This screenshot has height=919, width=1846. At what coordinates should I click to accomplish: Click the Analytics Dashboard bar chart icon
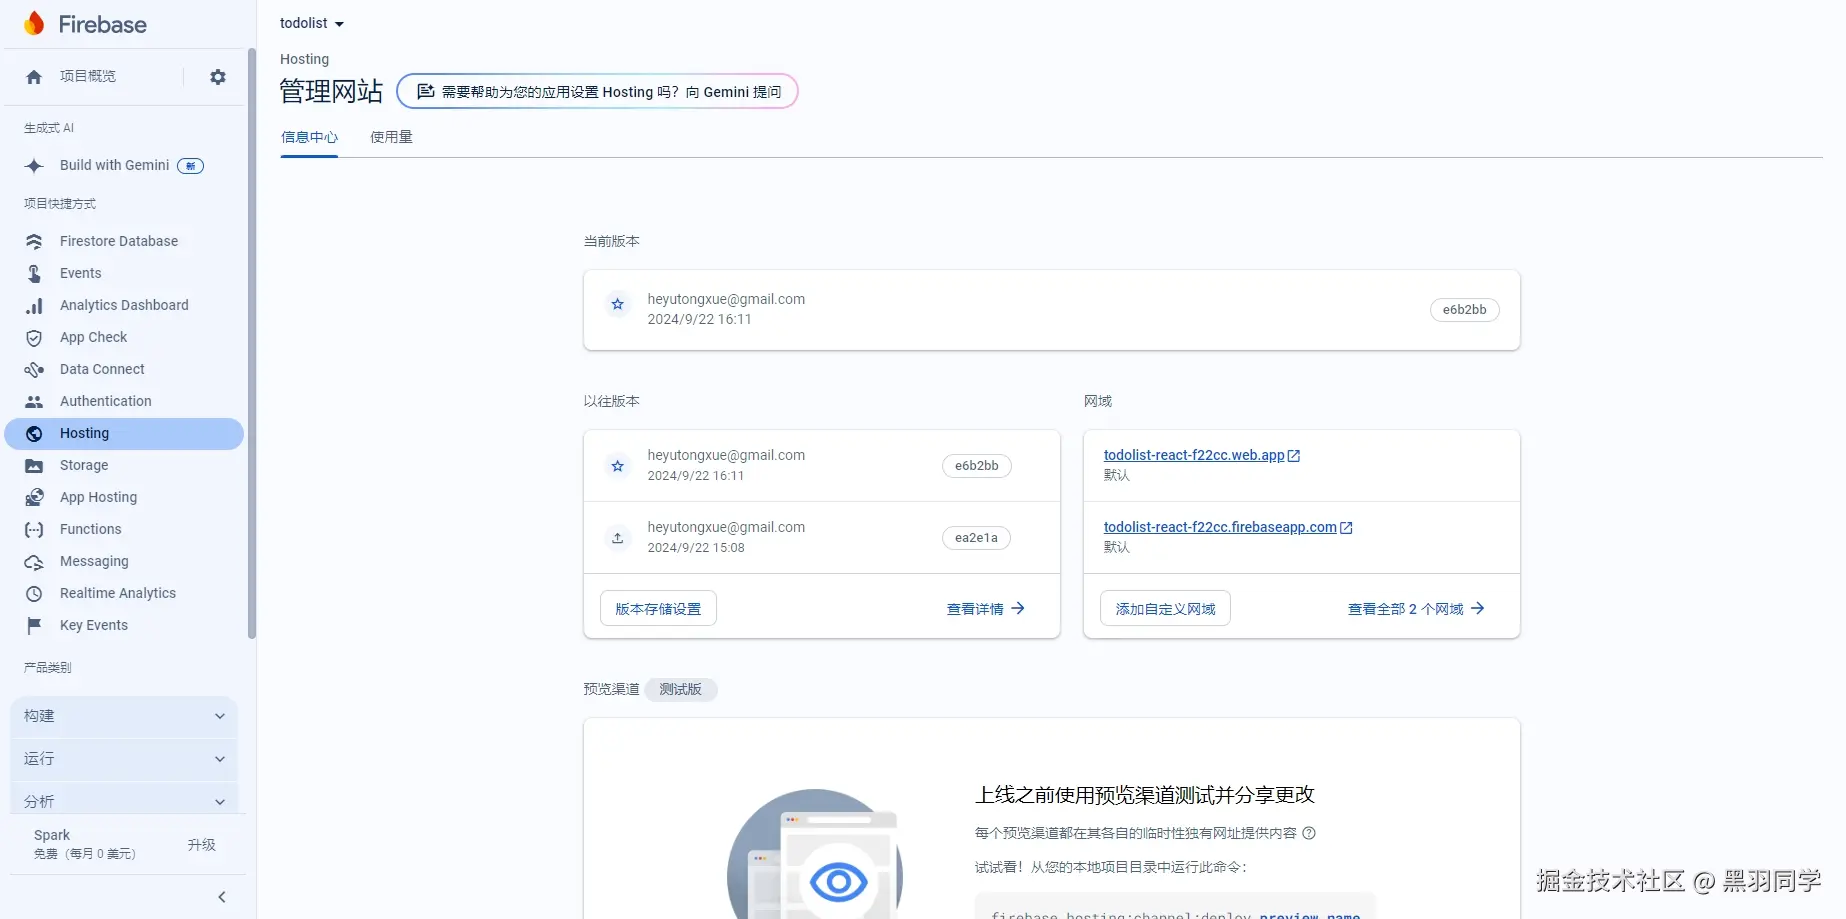[x=34, y=306]
